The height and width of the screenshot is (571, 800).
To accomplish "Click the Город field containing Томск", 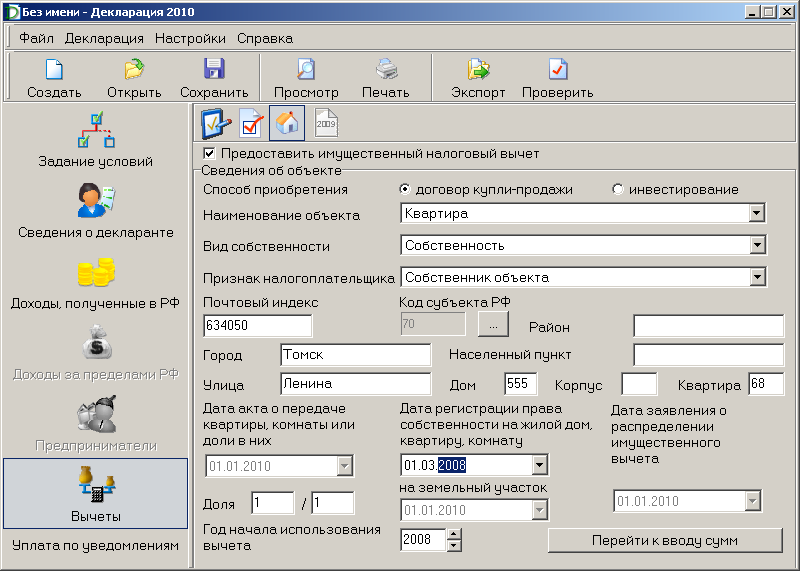I will pyautogui.click(x=356, y=355).
